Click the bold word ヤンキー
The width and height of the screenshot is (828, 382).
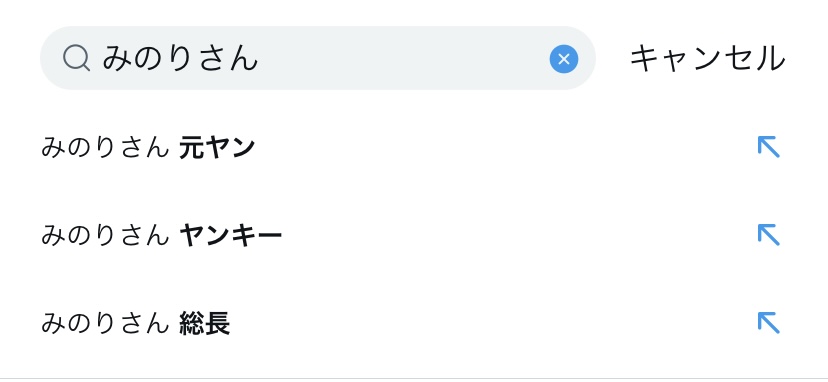pyautogui.click(x=230, y=236)
